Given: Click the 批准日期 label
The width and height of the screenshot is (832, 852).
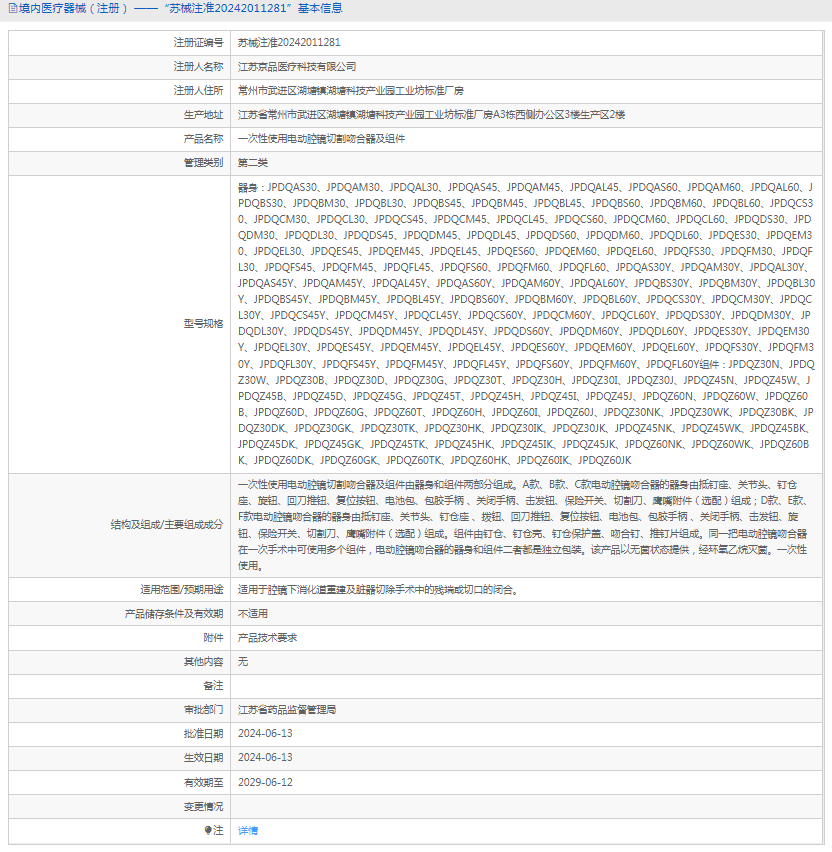Looking at the screenshot, I should 203,734.
